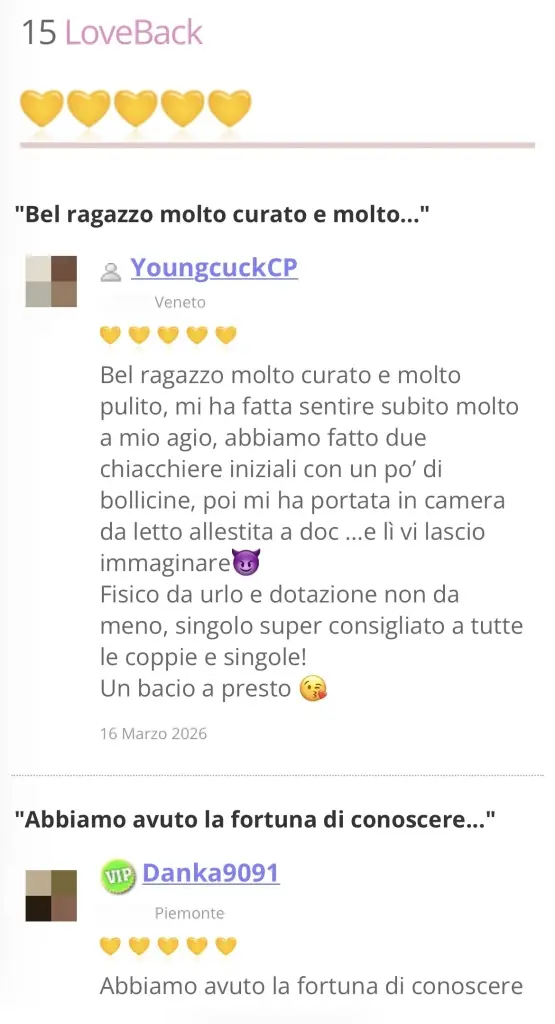Click the Veneto region label
555x1024 pixels.
tap(180, 302)
